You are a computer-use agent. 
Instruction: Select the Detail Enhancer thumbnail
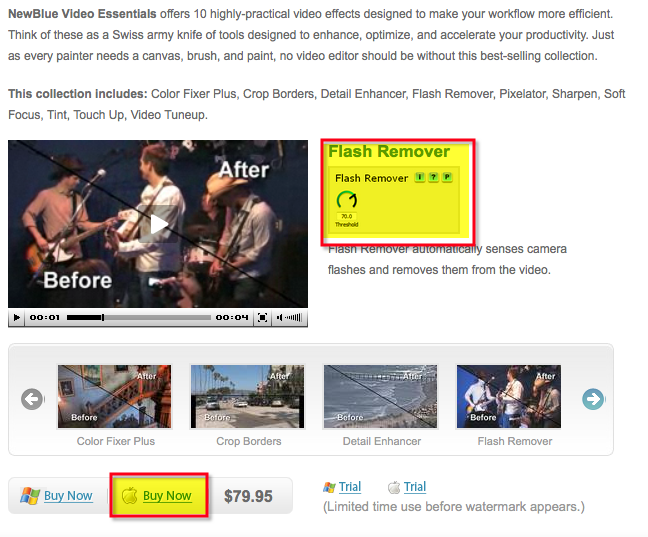pos(381,396)
